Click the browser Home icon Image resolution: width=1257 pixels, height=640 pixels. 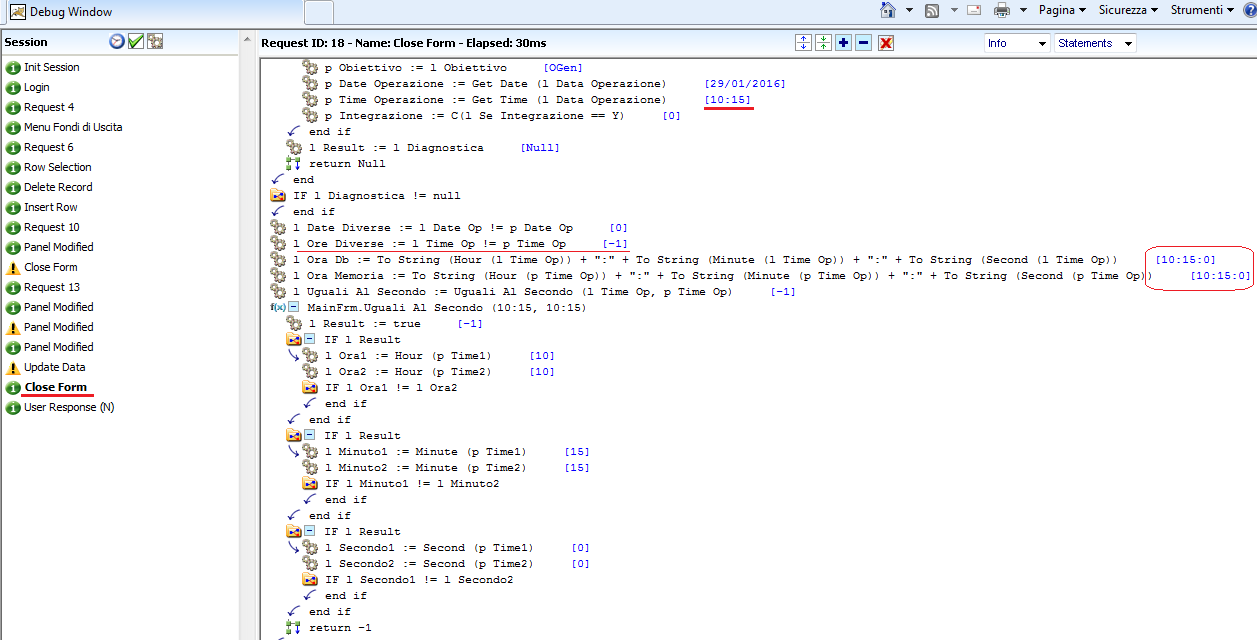click(888, 10)
